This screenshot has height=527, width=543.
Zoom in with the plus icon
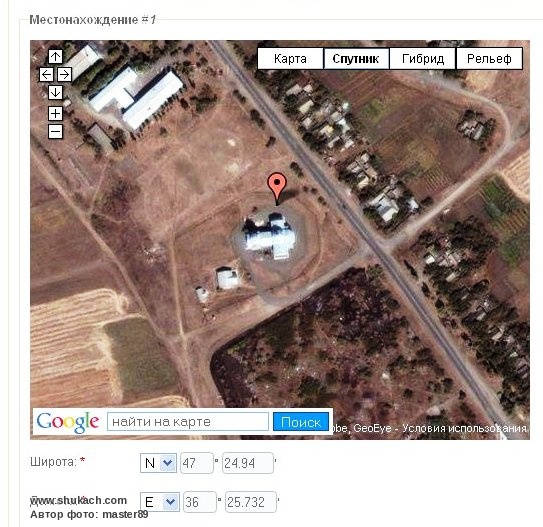click(x=55, y=114)
